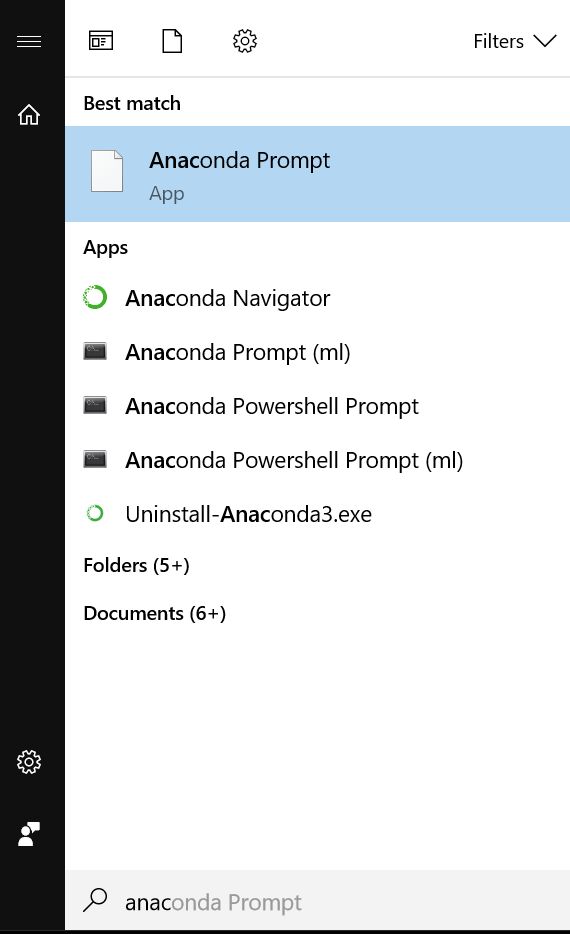
Task: Click the feedback person icon
Action: point(29,834)
